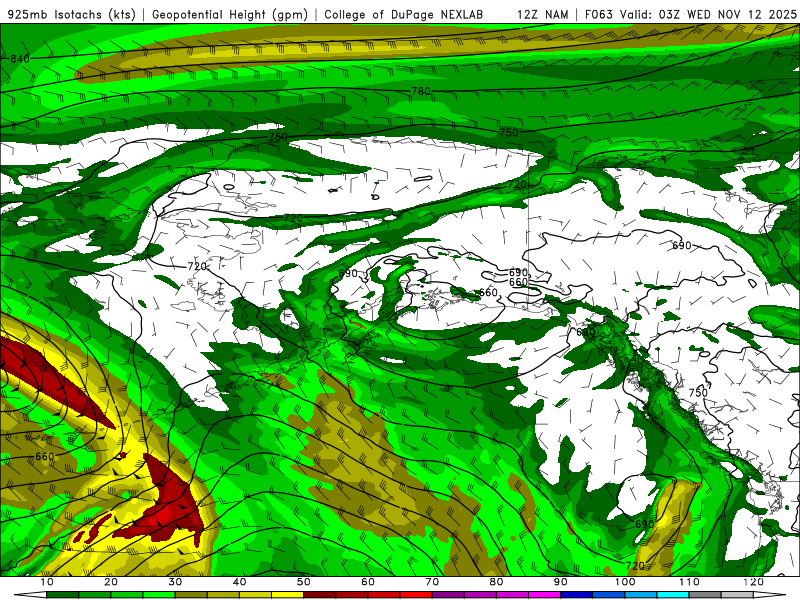Click the light gray swatch below label 120

(x=737, y=595)
